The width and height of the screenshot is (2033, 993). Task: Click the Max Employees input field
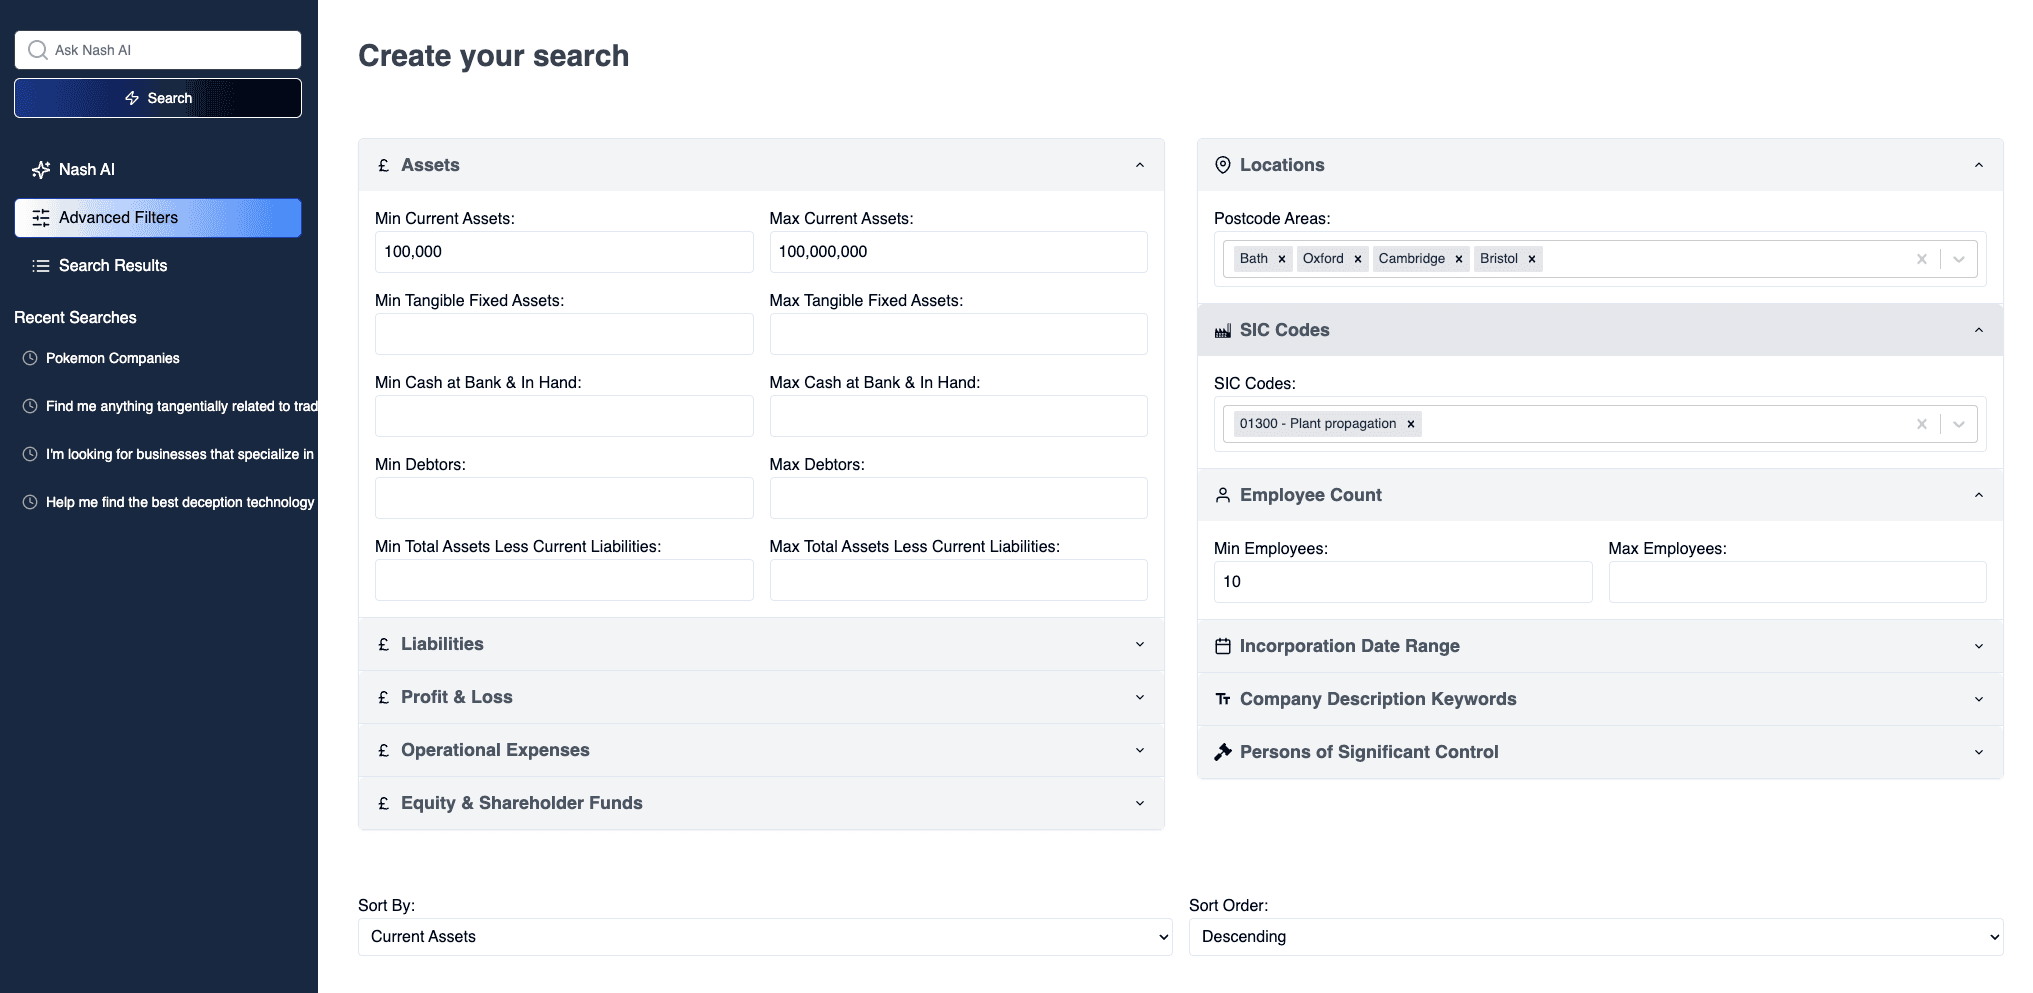tap(1796, 582)
